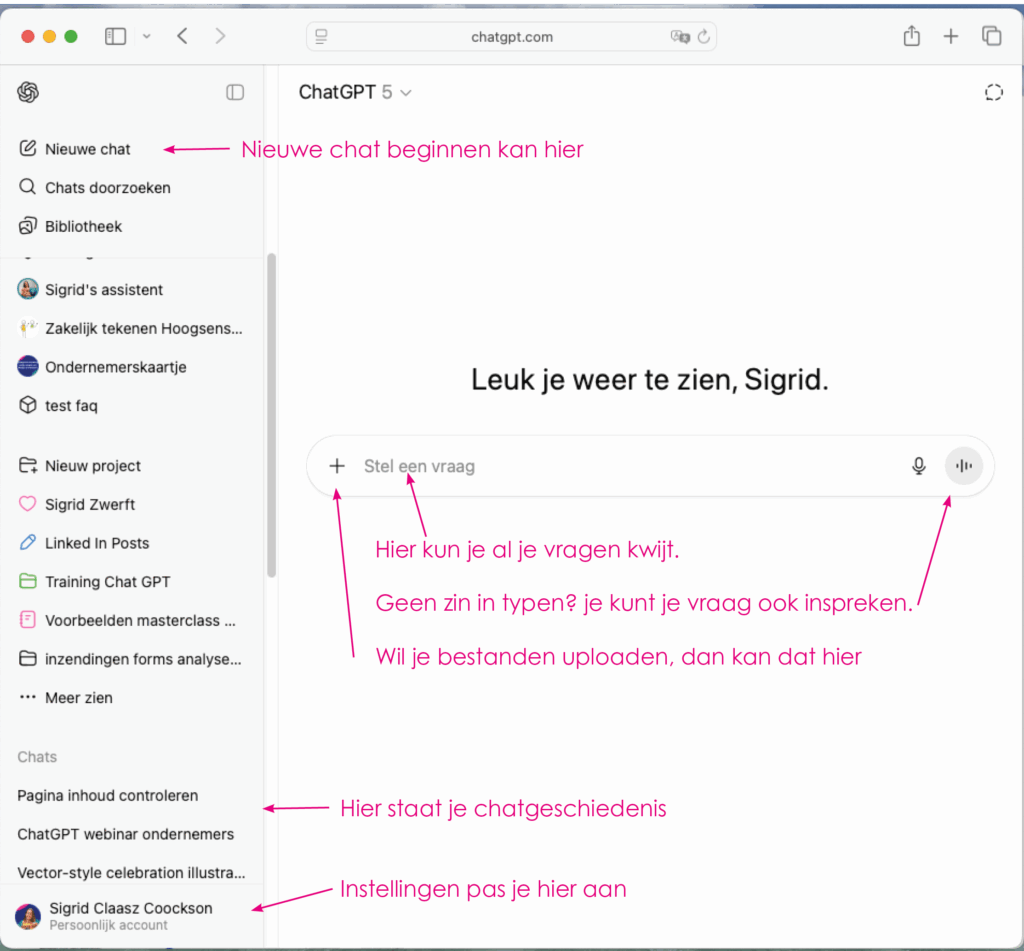Screen dimensions: 1024x951
Task: Open chat ChatGPT webinar ondernemers
Action: point(125,834)
